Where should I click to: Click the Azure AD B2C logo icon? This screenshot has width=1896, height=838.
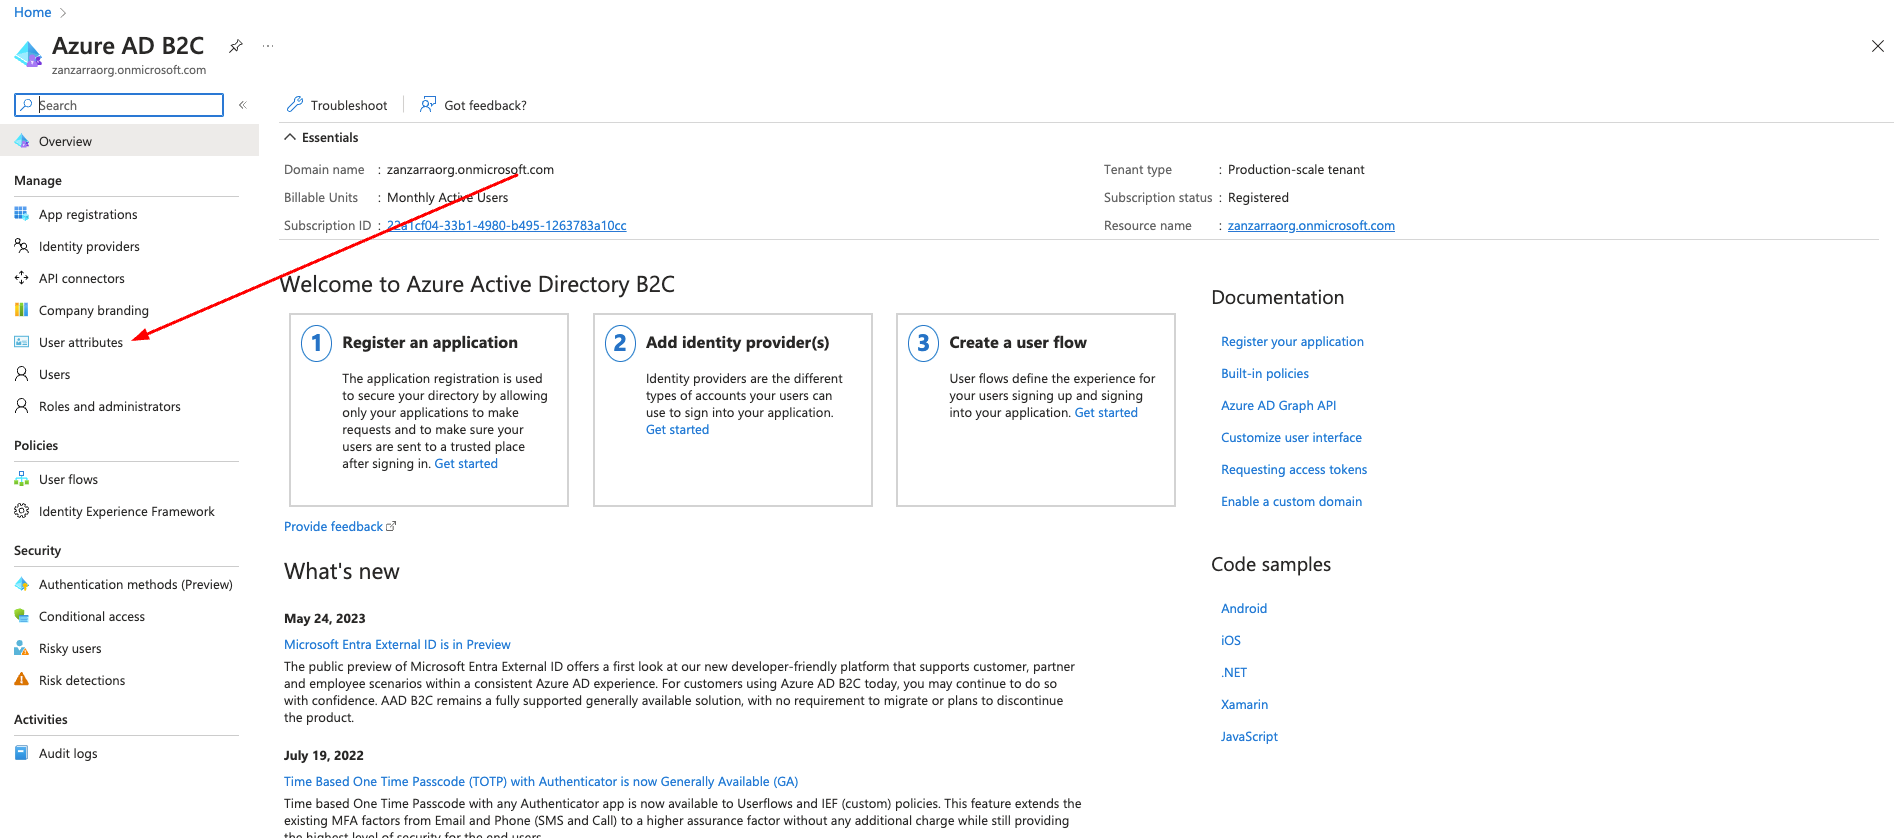(28, 54)
